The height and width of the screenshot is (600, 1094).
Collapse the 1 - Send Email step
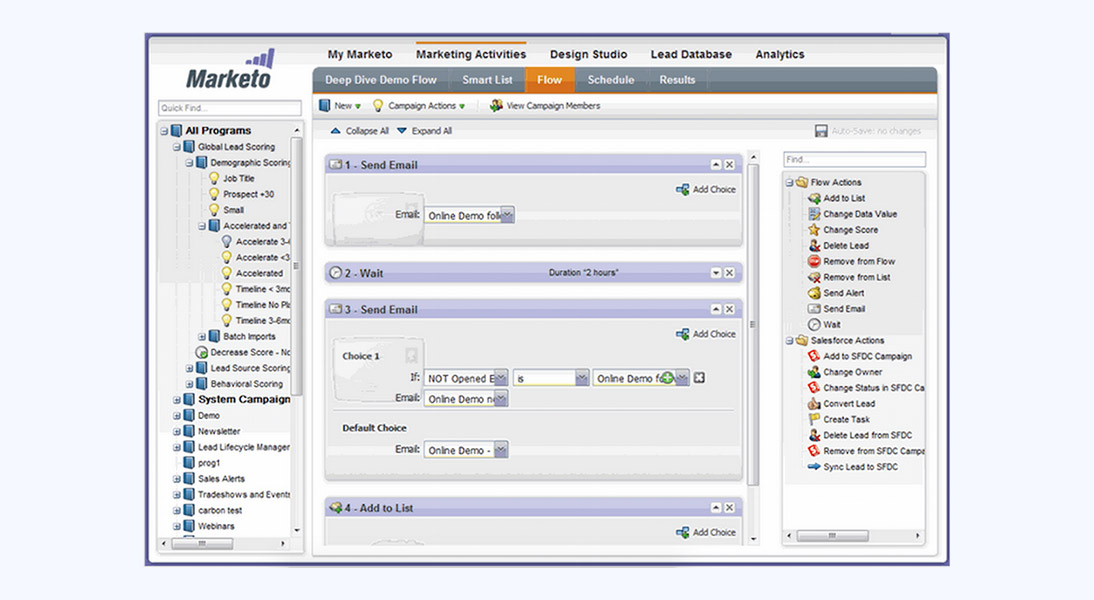pyautogui.click(x=716, y=165)
